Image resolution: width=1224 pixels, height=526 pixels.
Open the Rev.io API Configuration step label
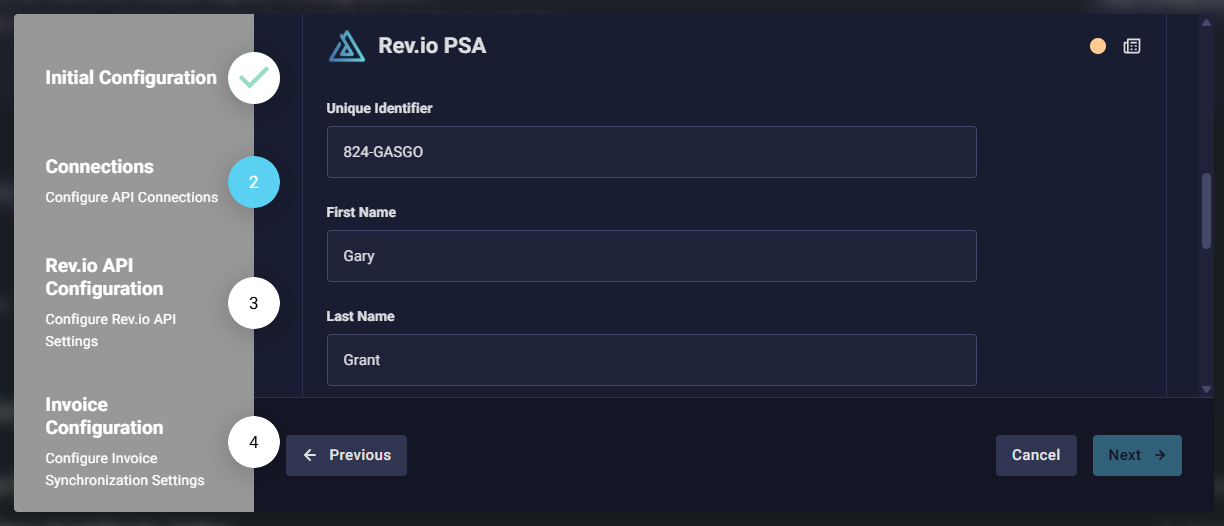[x=104, y=277]
